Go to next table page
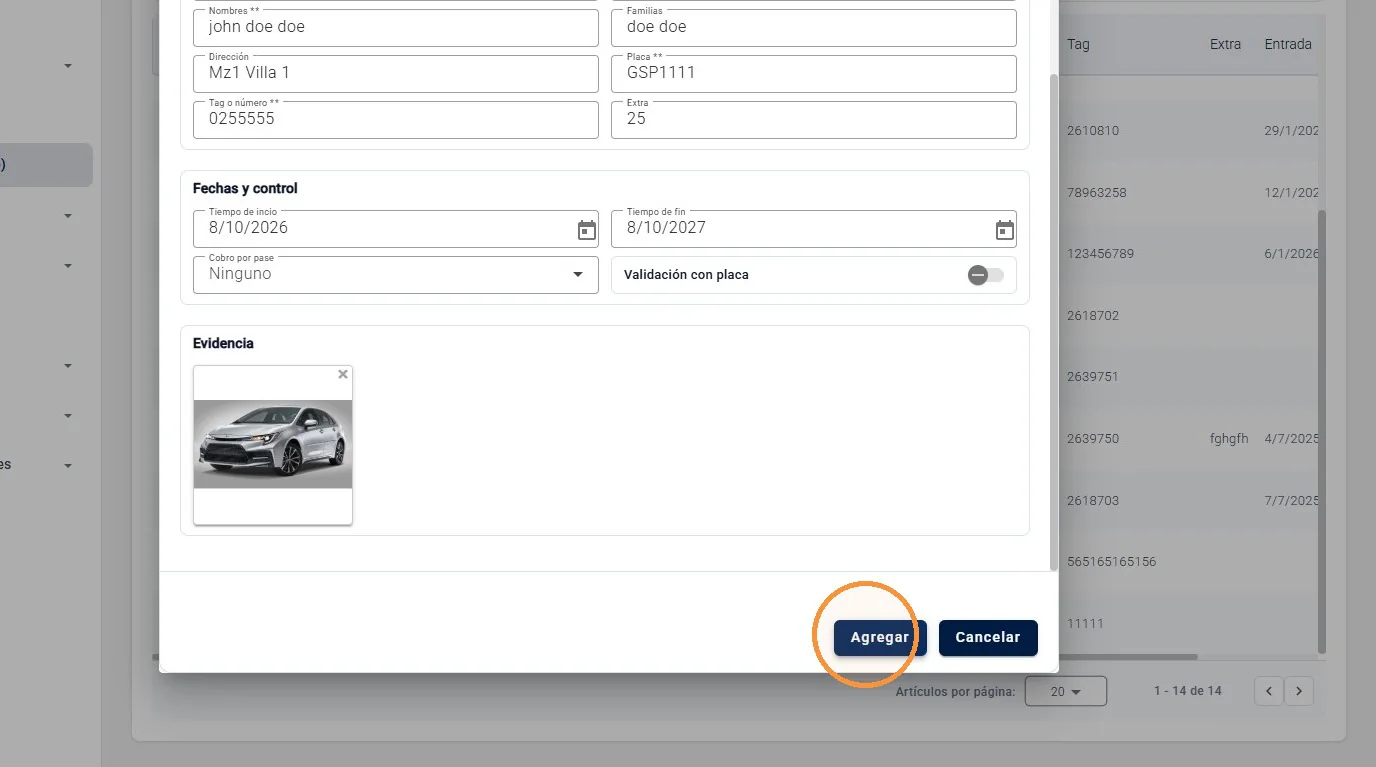The height and width of the screenshot is (767, 1376). (1299, 690)
